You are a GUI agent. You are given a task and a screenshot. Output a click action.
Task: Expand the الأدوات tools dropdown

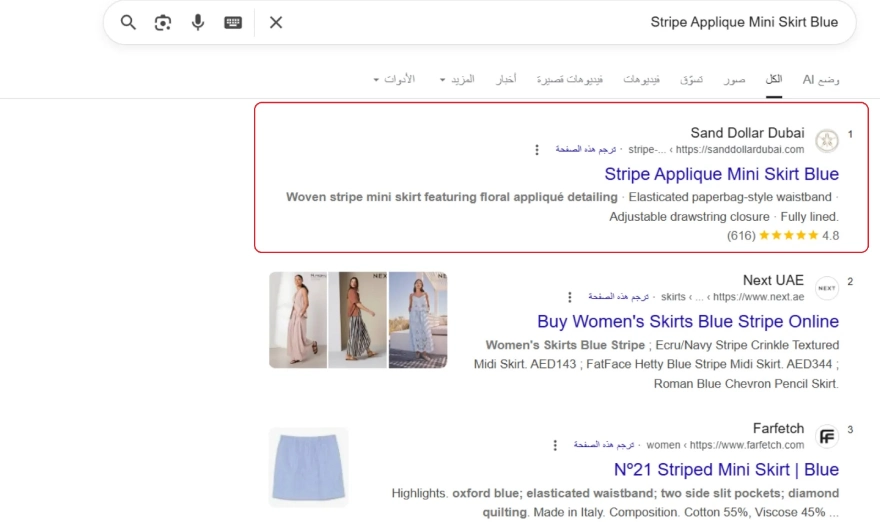click(394, 79)
